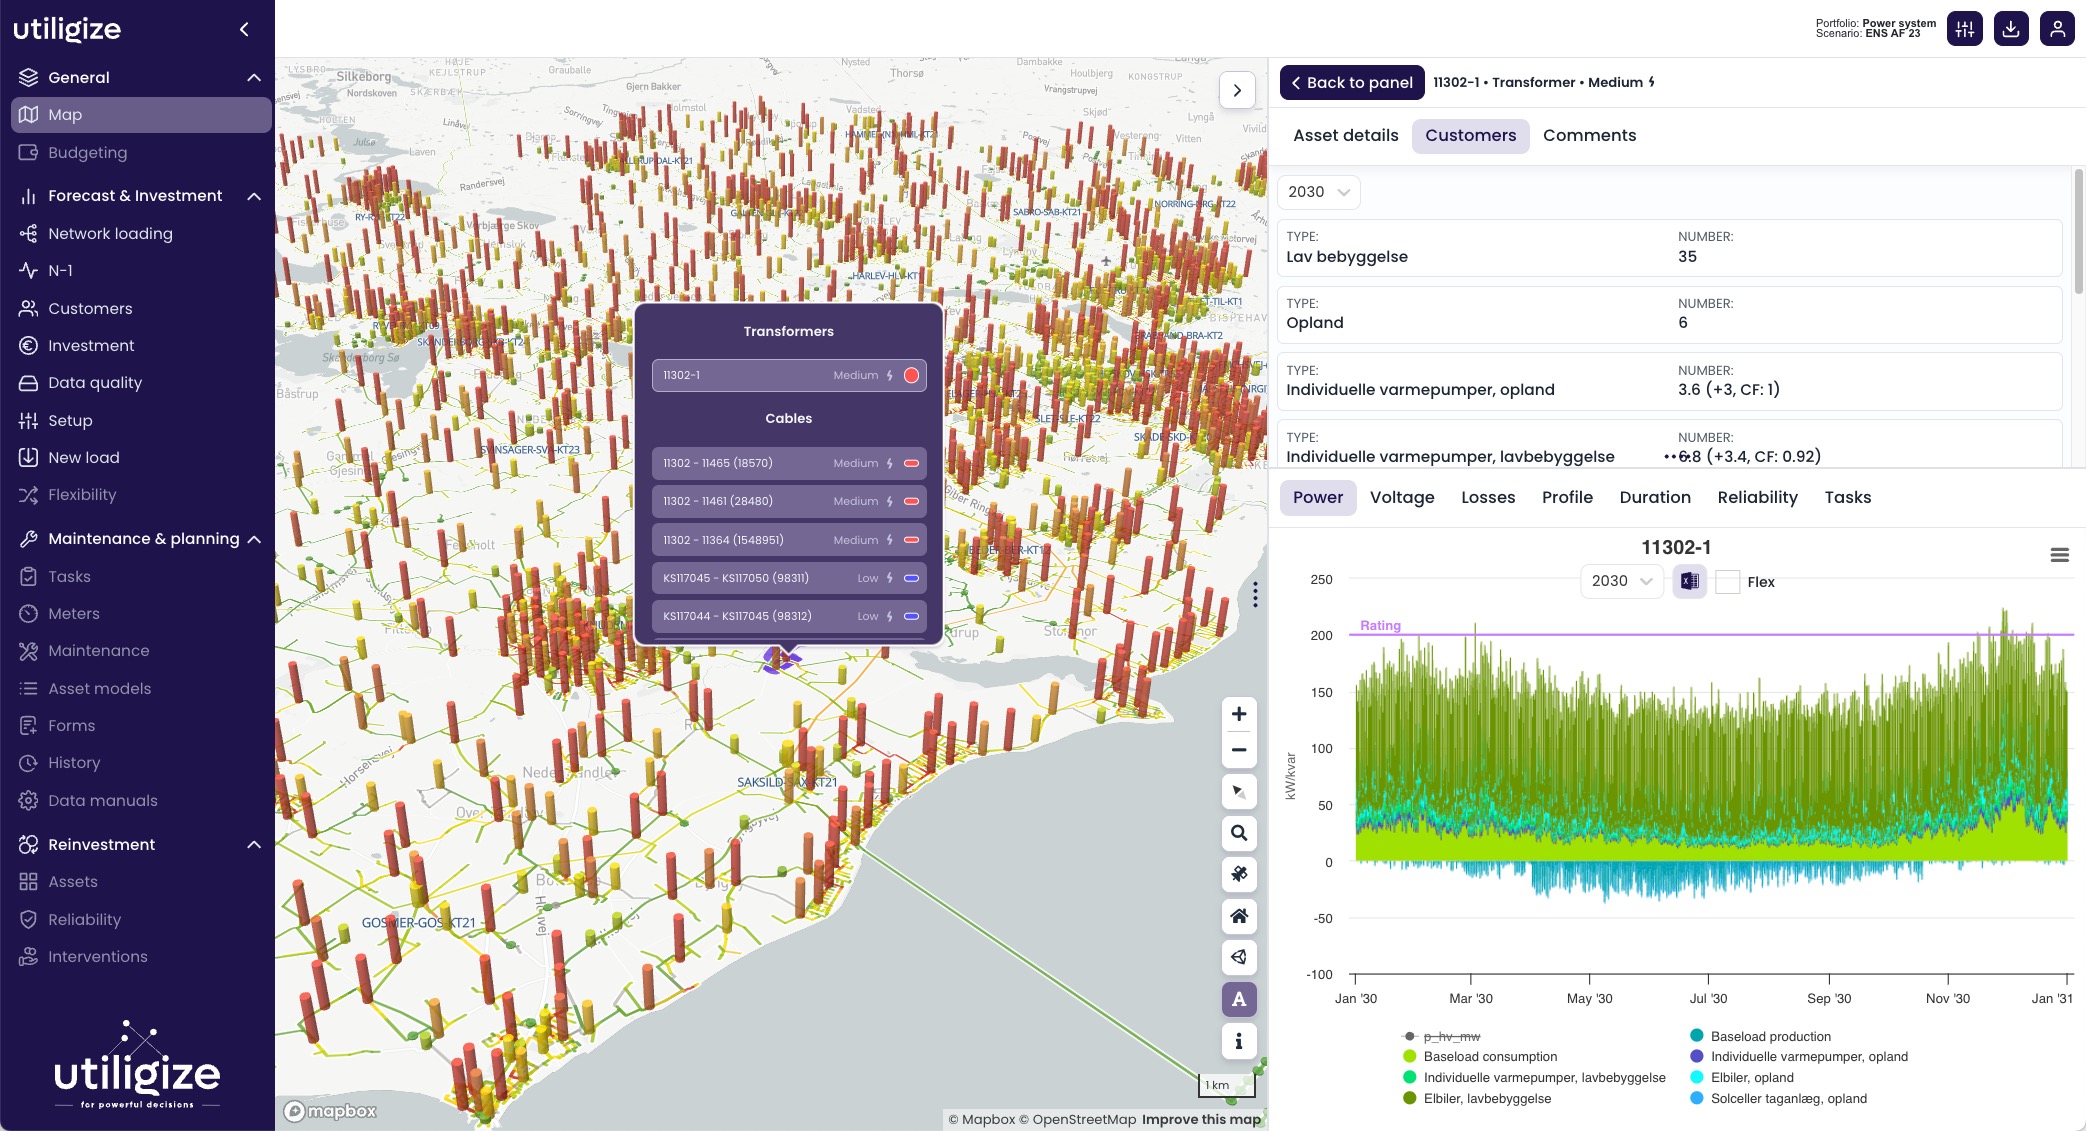This screenshot has height=1131, width=2086.
Task: Toggle the 3D view cube icon
Action: [x=1239, y=957]
